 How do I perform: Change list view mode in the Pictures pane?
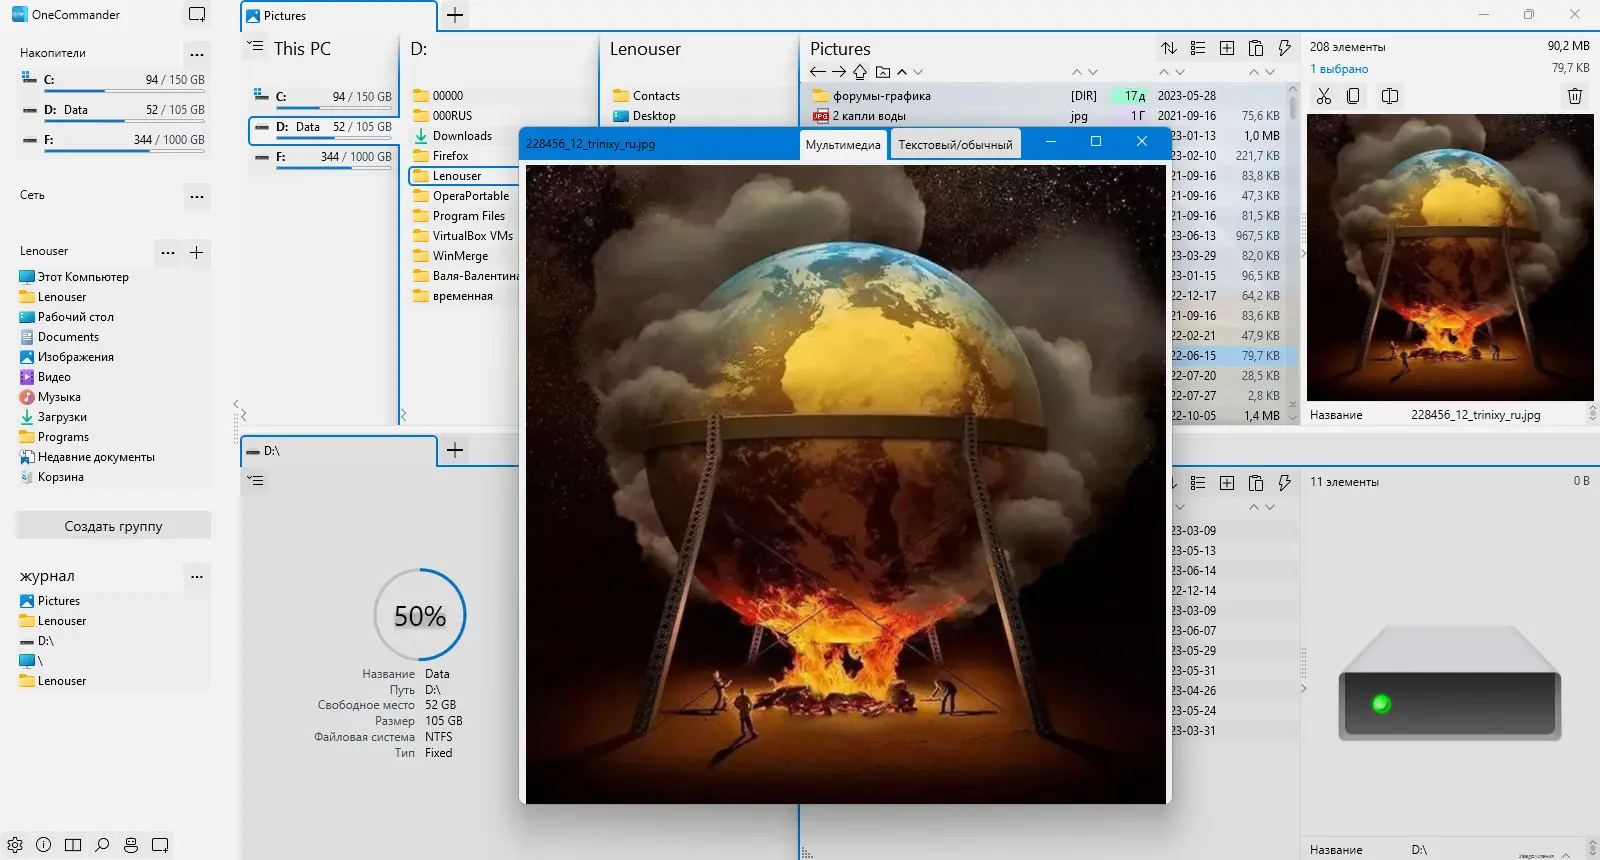coord(1198,48)
